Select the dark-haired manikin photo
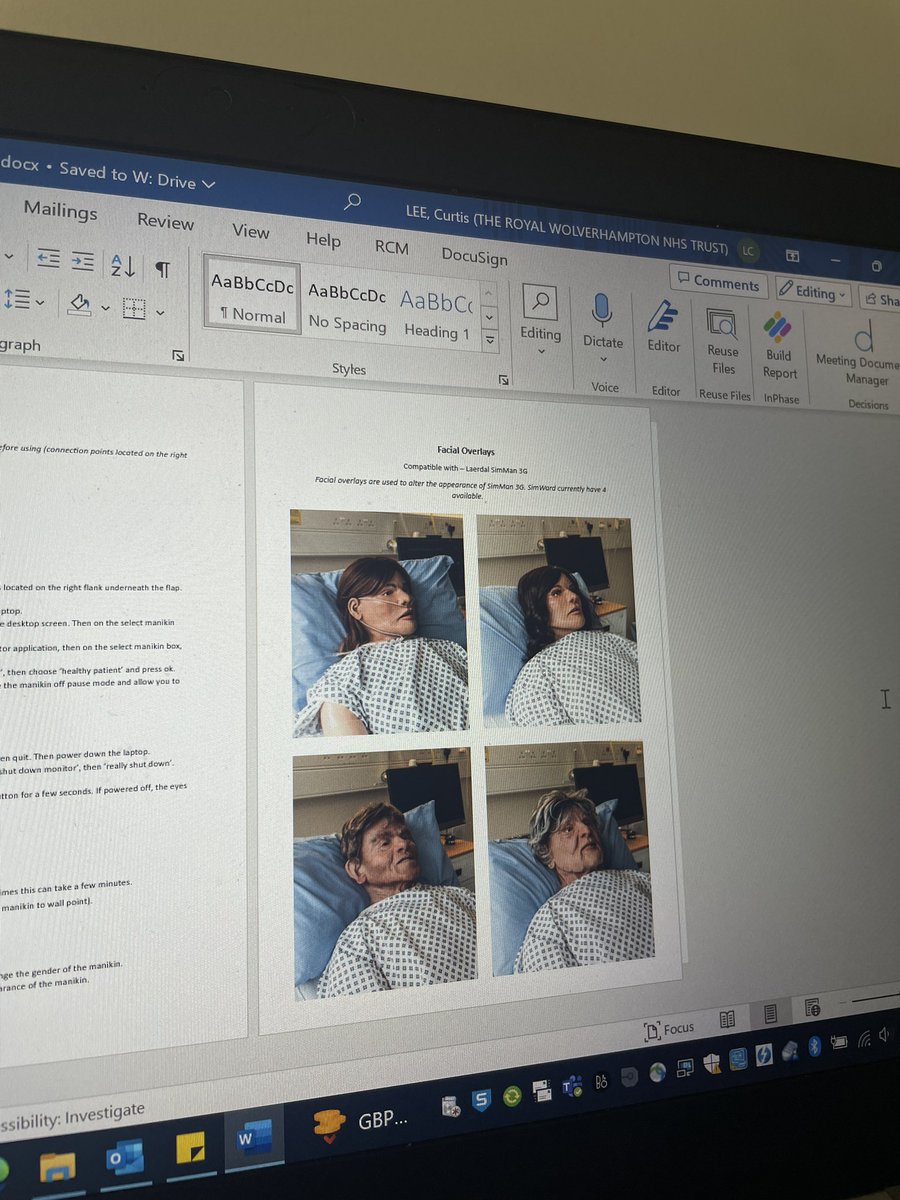Image resolution: width=900 pixels, height=1200 pixels. pyautogui.click(x=558, y=619)
